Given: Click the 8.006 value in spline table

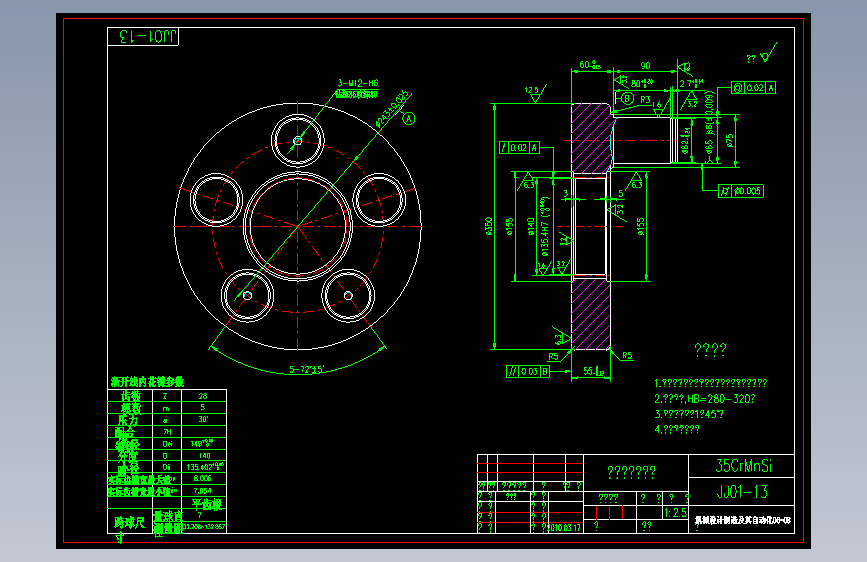Looking at the screenshot, I should [x=202, y=478].
